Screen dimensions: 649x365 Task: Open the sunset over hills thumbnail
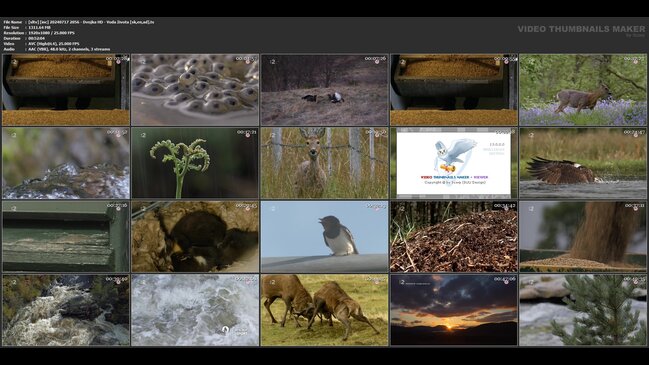(454, 310)
